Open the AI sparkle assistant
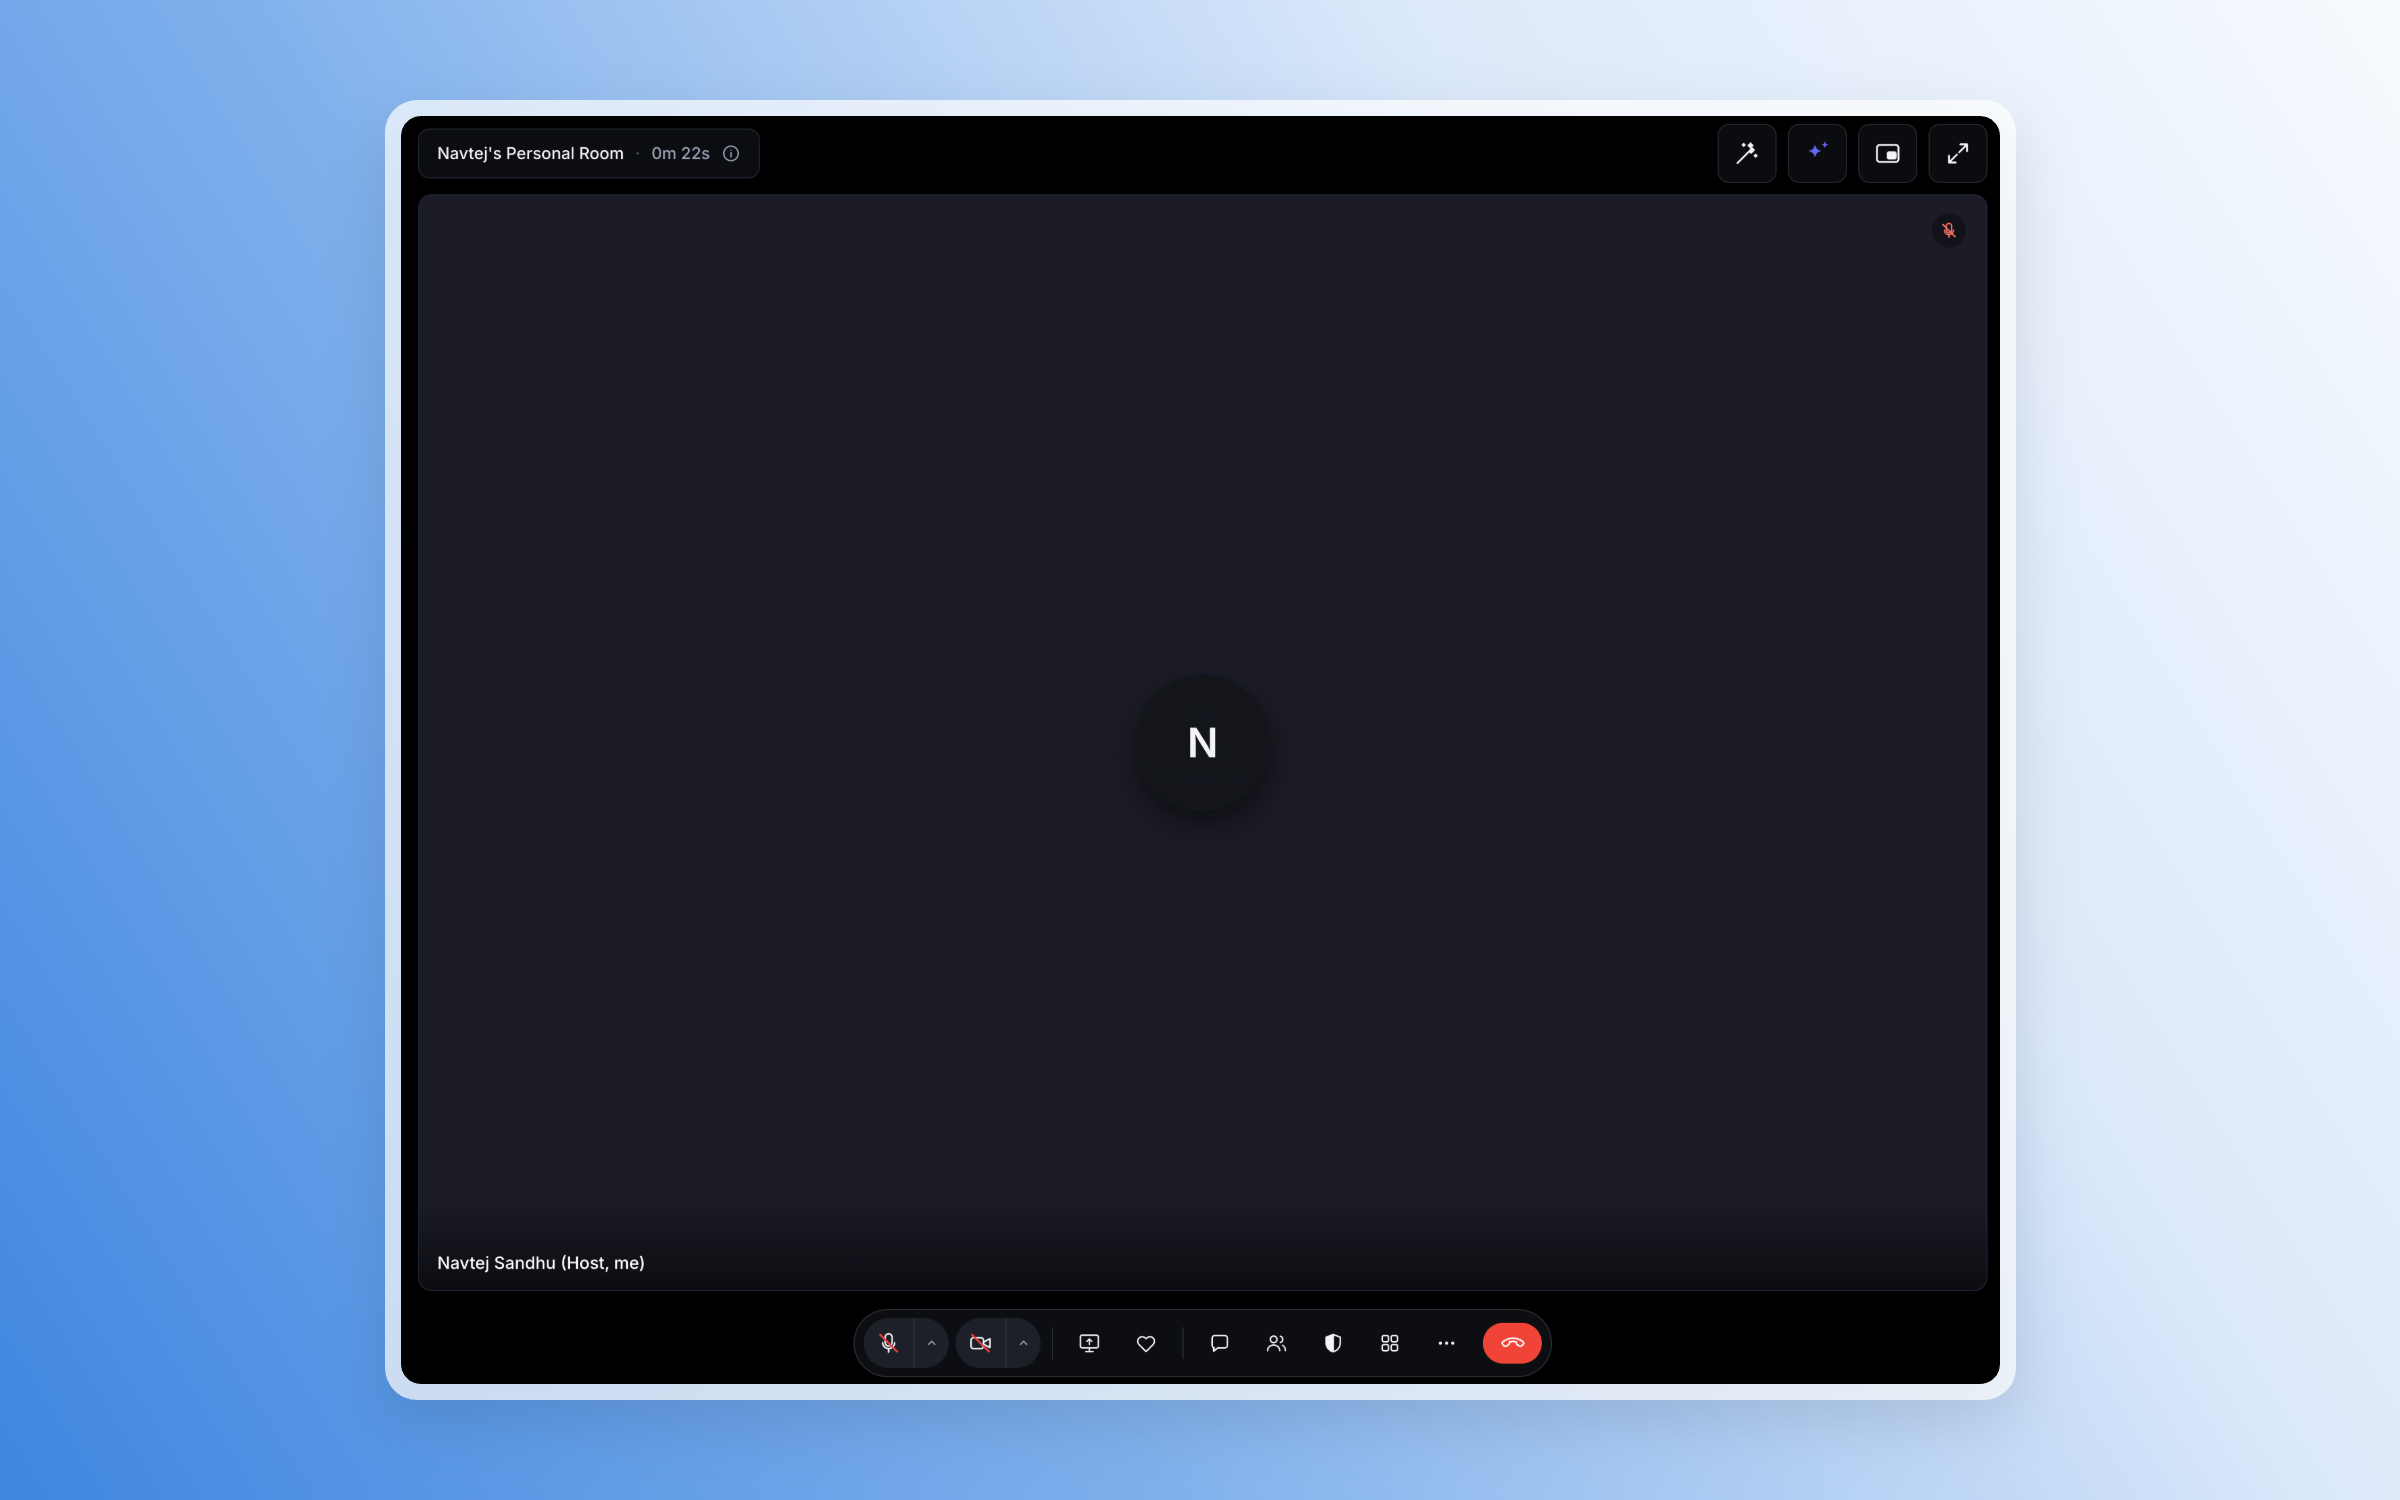Viewport: 2400px width, 1500px height. (x=1817, y=153)
